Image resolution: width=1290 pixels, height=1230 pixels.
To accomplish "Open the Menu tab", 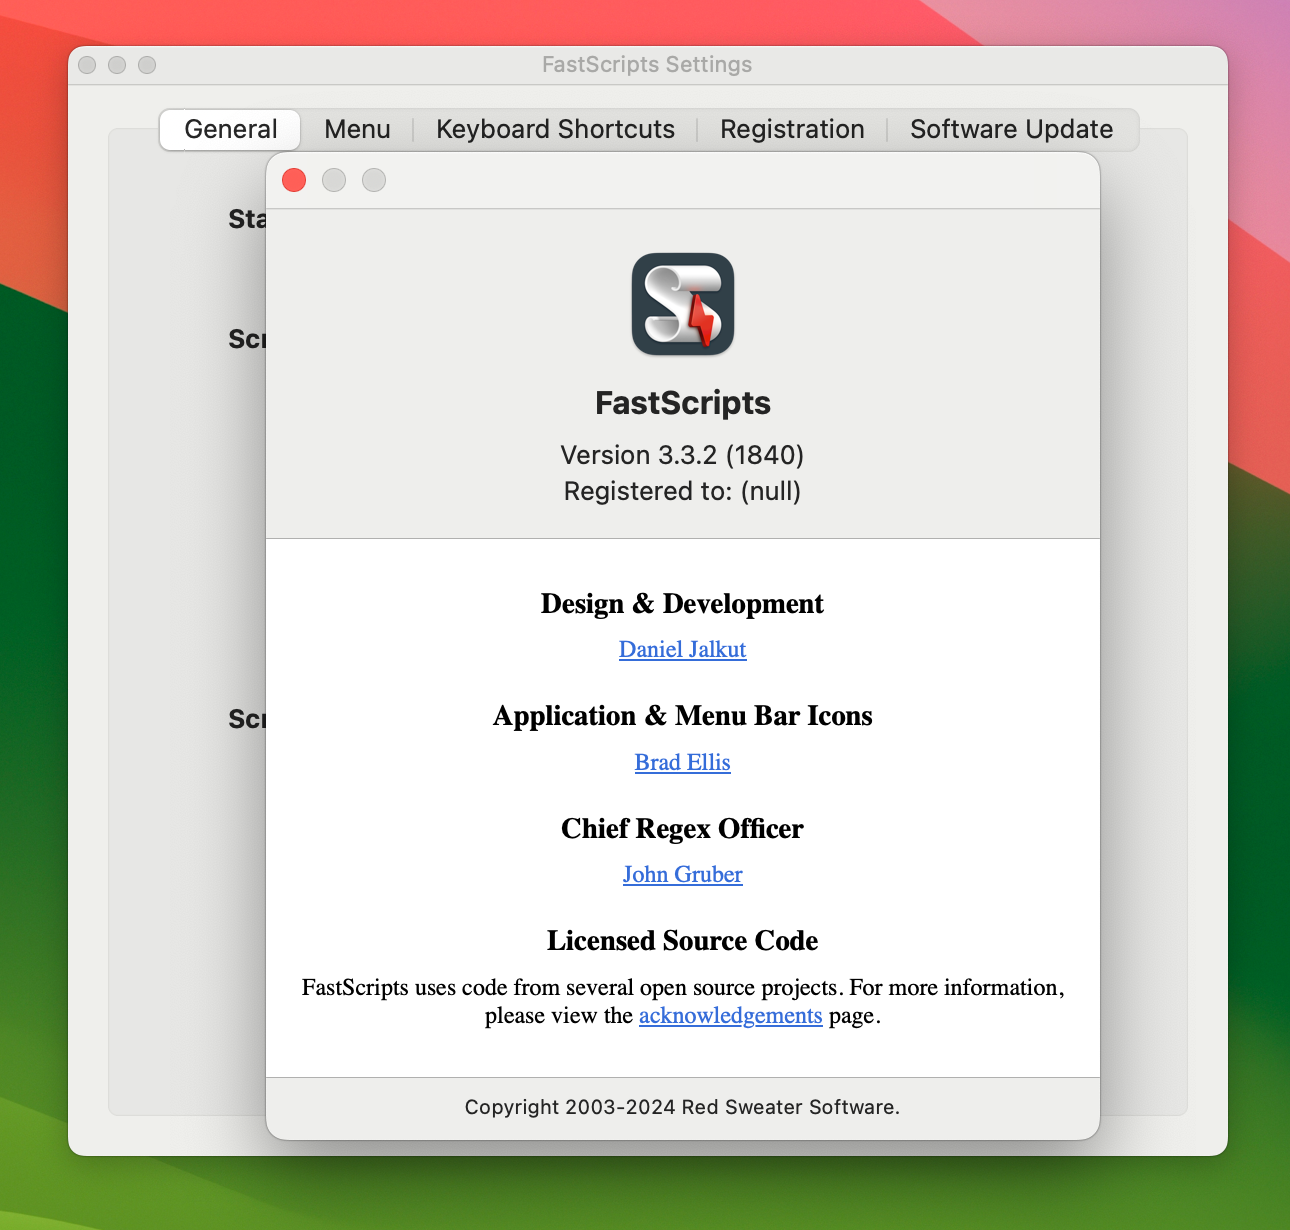I will [356, 129].
